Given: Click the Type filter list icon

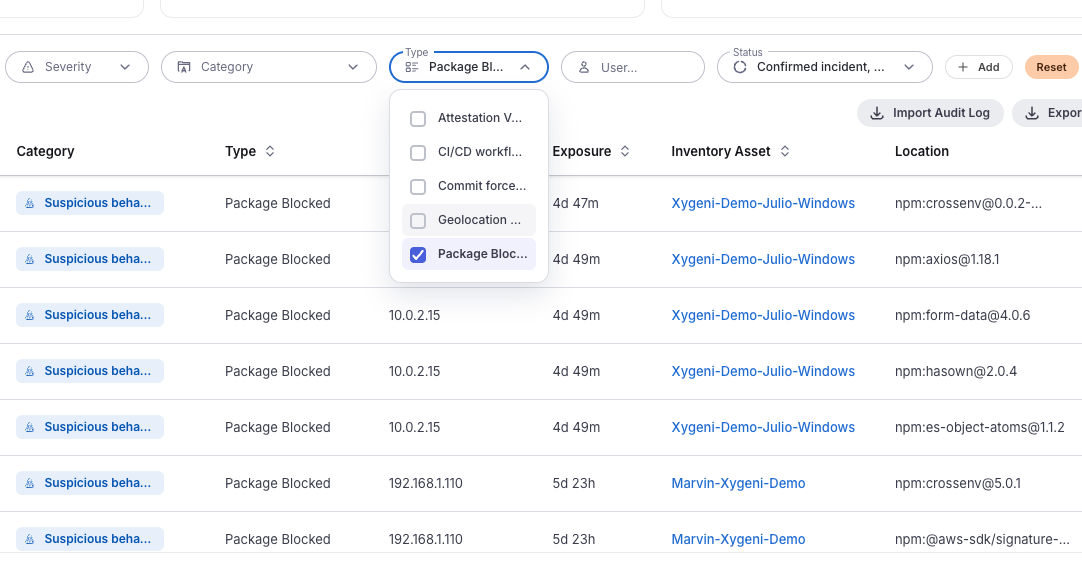Looking at the screenshot, I should click(x=412, y=67).
